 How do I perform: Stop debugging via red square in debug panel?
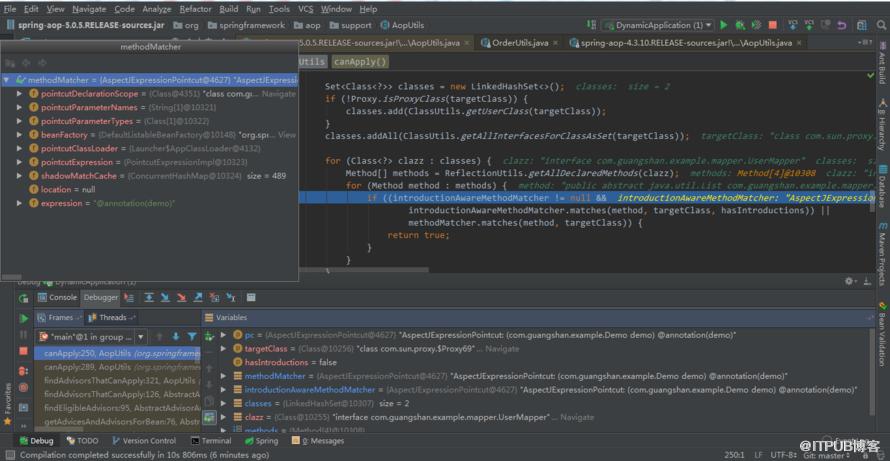(x=23, y=351)
